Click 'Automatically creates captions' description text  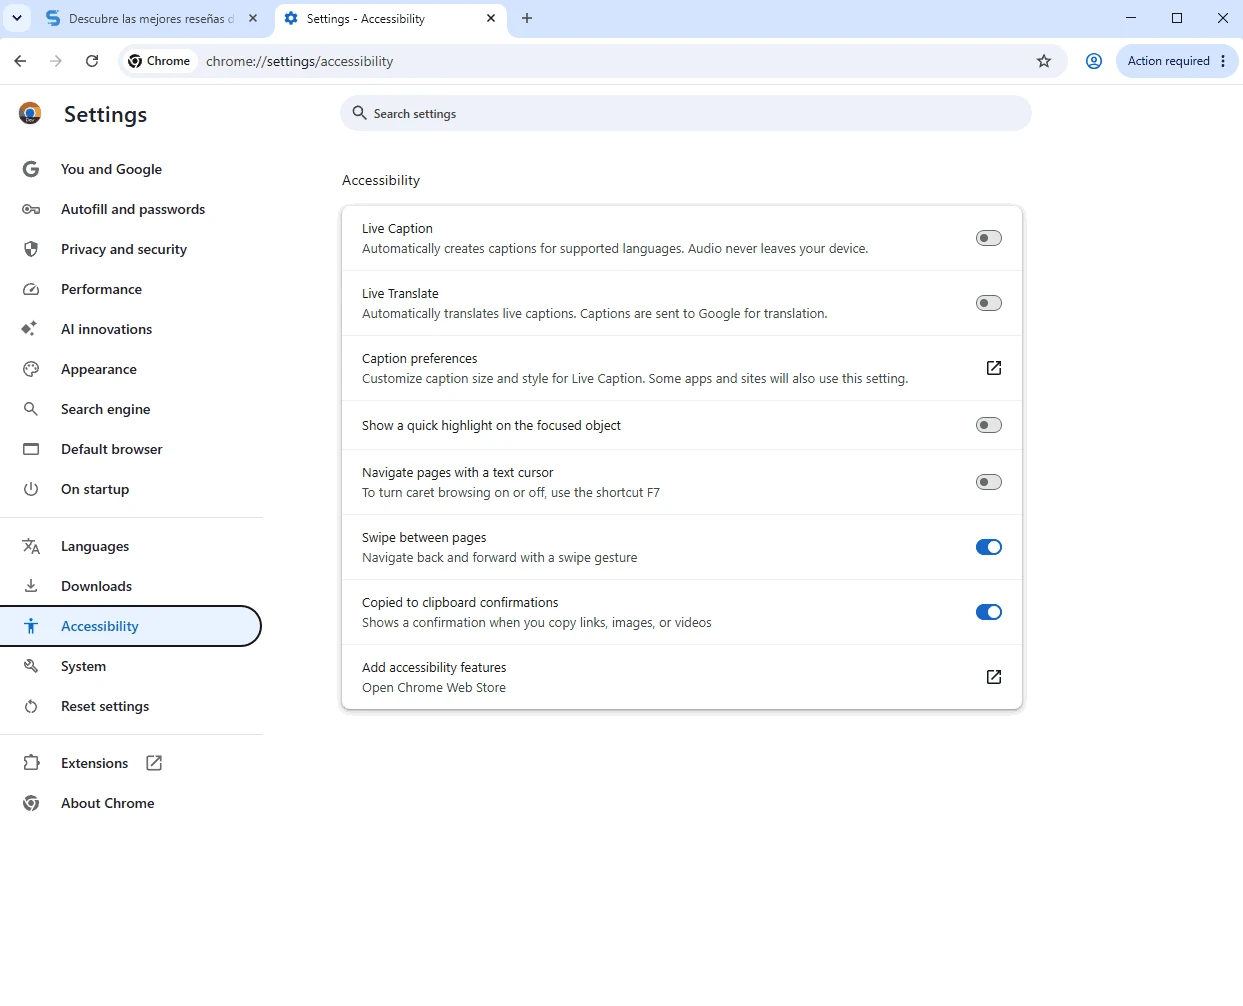(x=615, y=249)
